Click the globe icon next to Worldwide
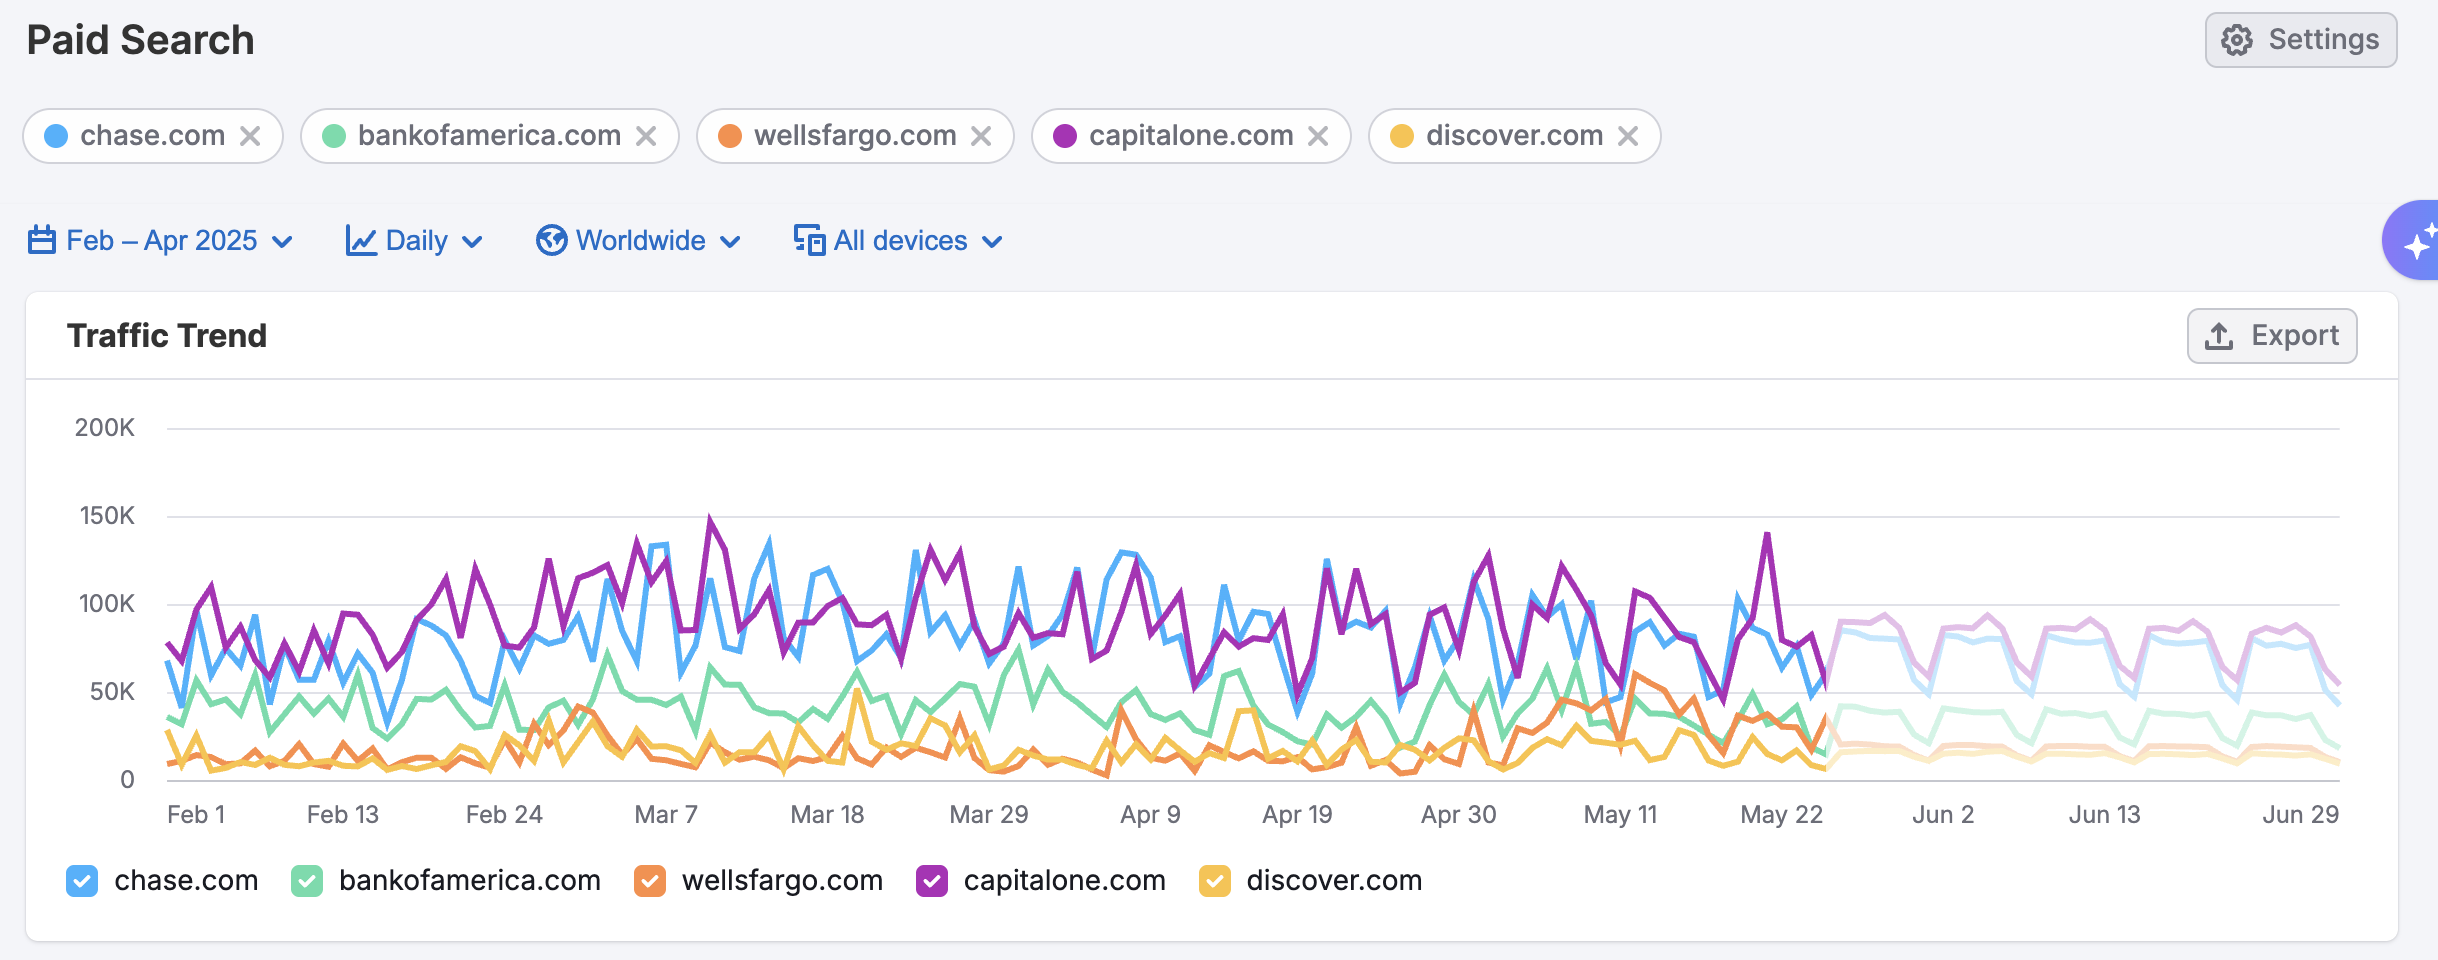Viewport: 2438px width, 960px height. click(551, 241)
